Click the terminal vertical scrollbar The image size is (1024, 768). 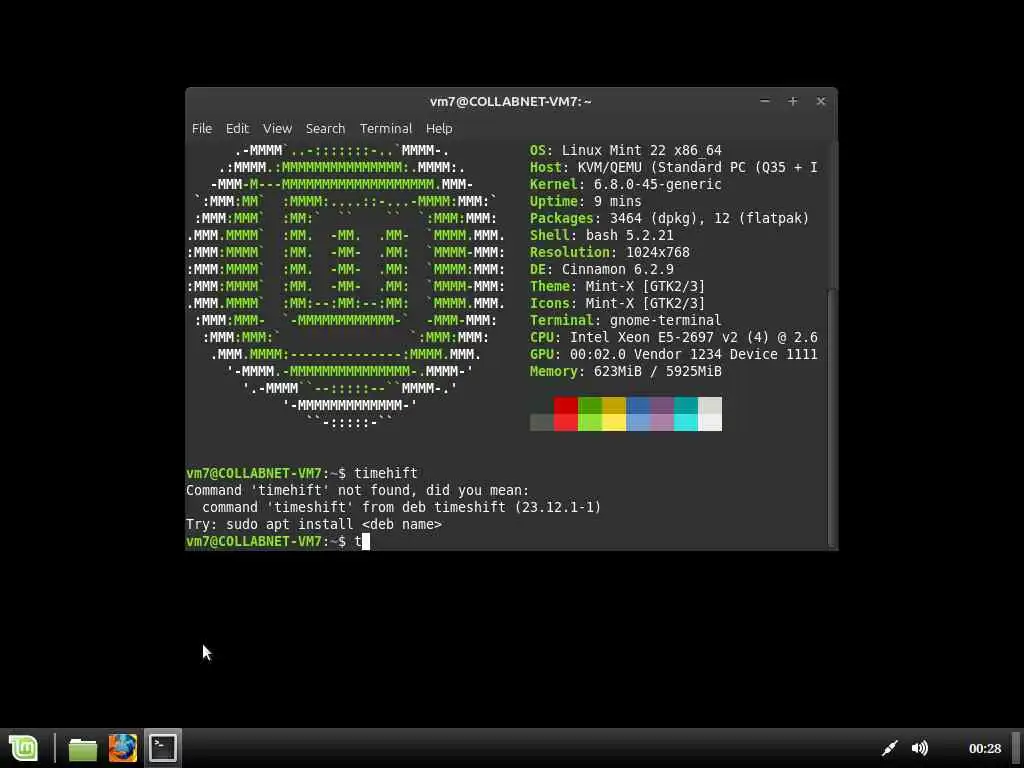coord(831,418)
